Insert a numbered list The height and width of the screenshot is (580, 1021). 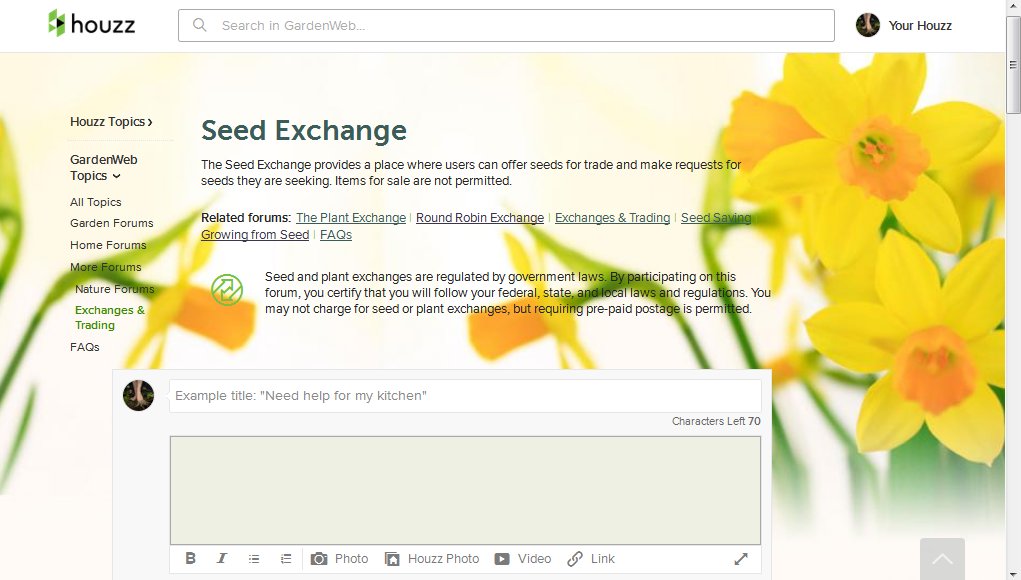click(286, 559)
